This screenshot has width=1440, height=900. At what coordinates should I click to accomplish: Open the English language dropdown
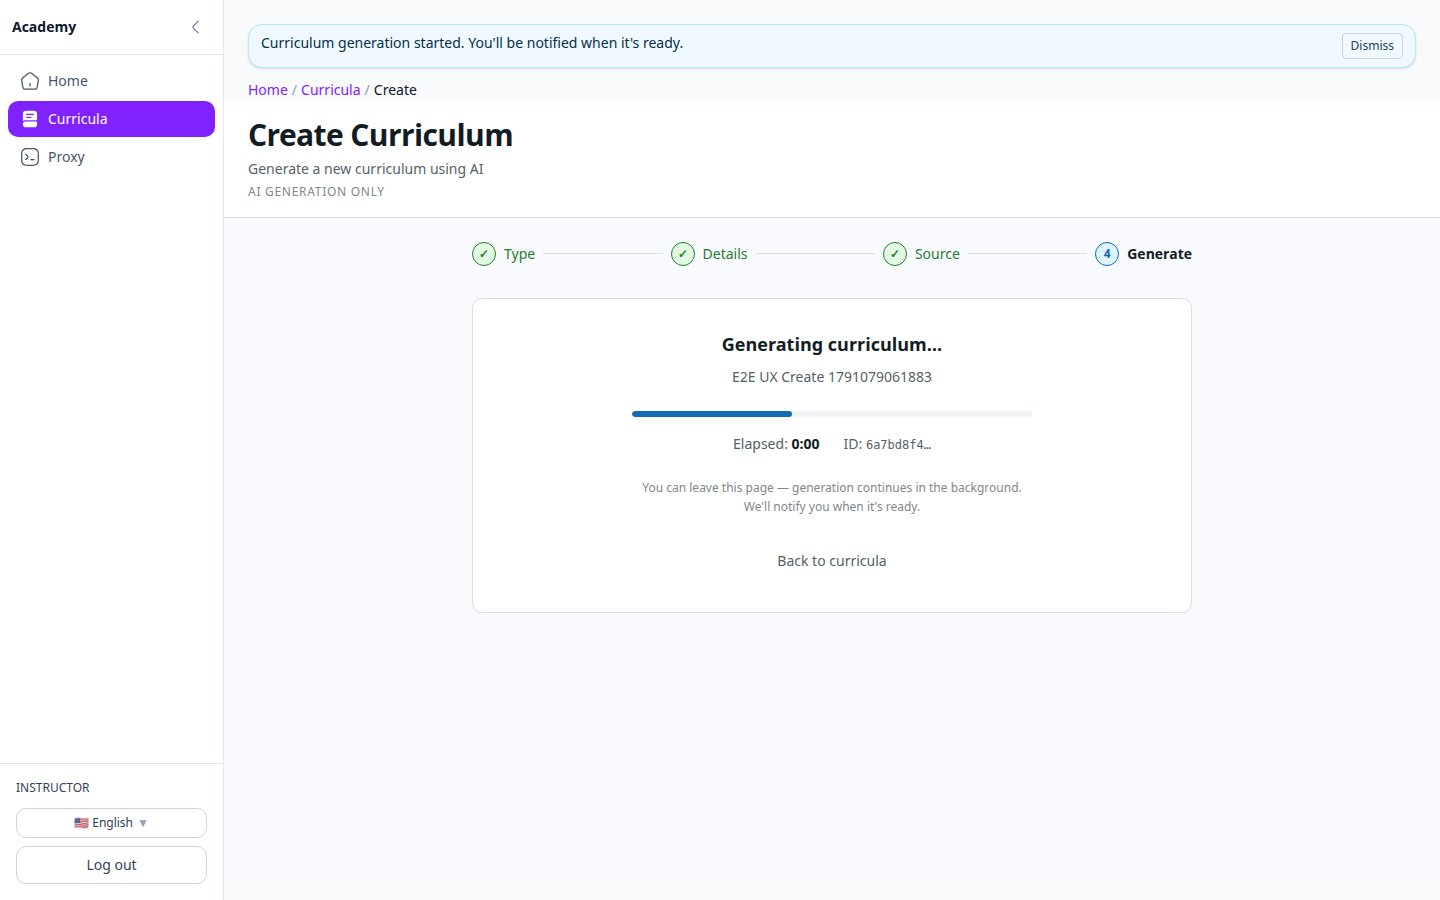[111, 823]
